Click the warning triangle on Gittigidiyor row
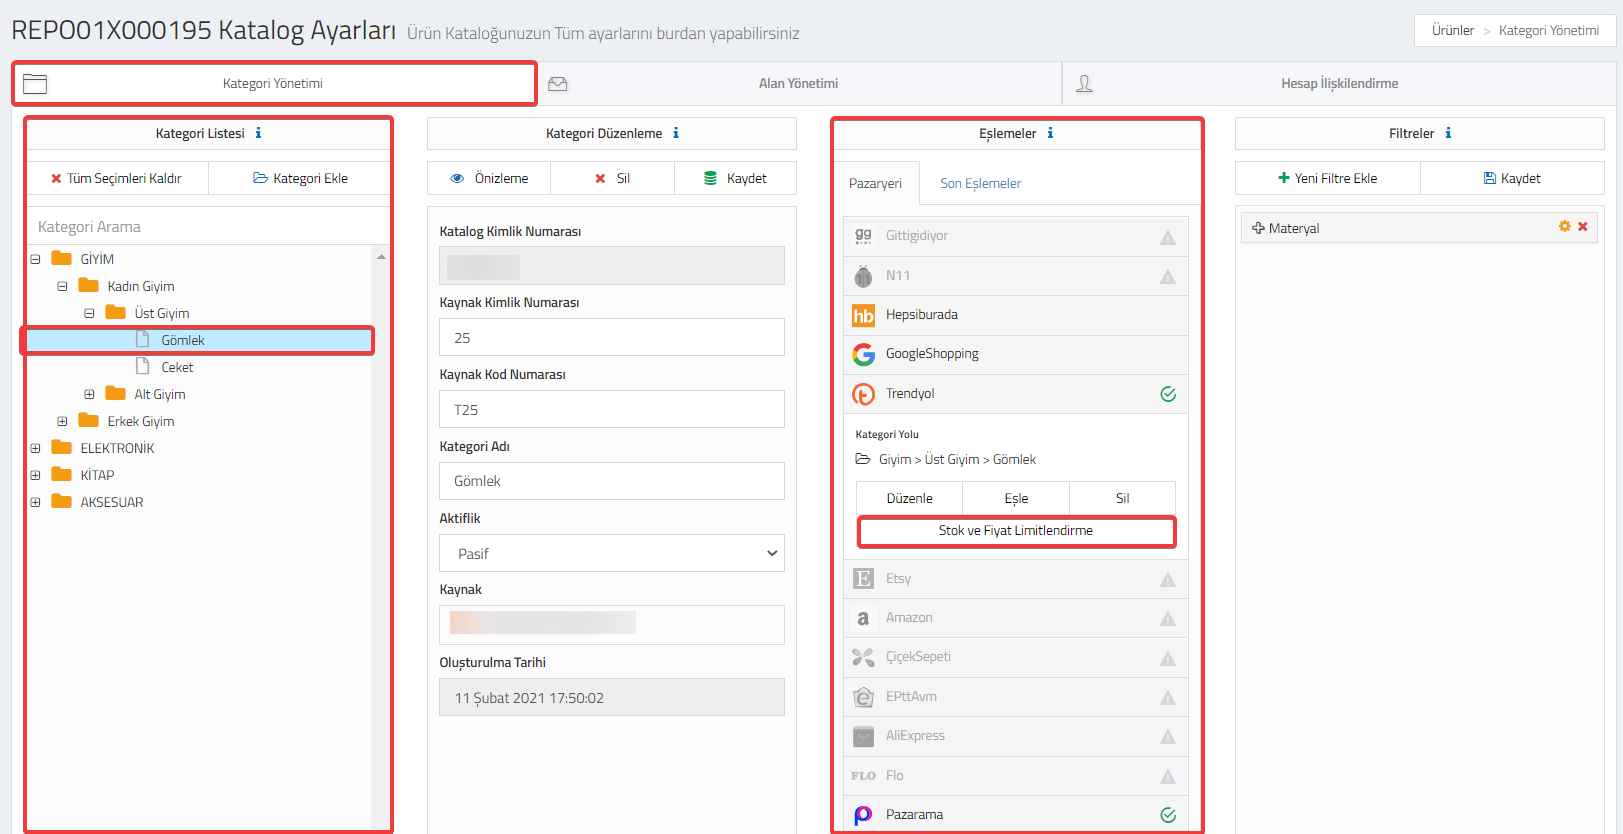The width and height of the screenshot is (1623, 834). [x=1167, y=237]
